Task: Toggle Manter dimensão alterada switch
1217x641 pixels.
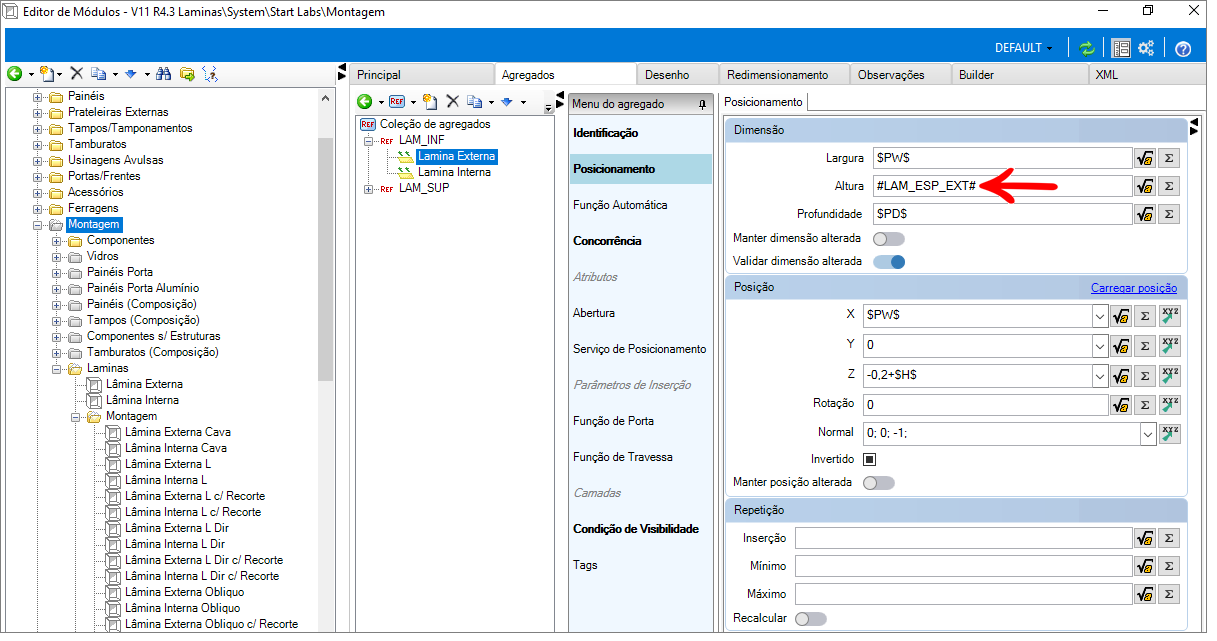Action: pyautogui.click(x=888, y=239)
